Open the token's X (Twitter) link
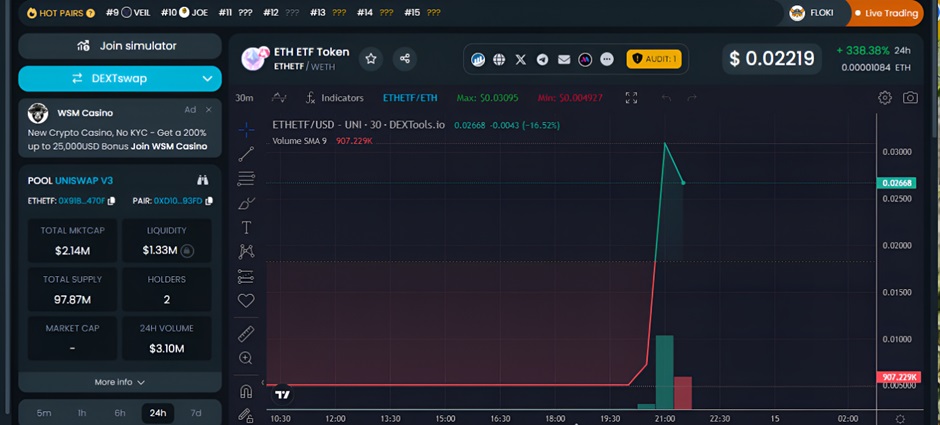The image size is (940, 425). click(520, 60)
